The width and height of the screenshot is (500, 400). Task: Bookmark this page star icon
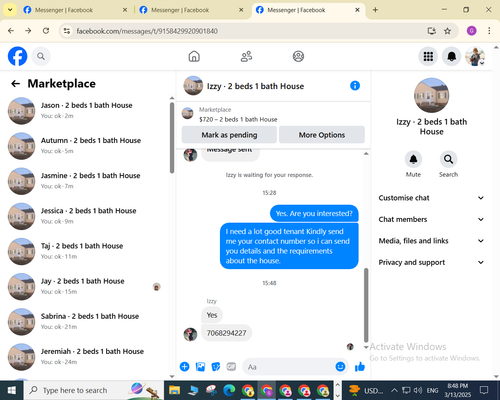pos(447,31)
